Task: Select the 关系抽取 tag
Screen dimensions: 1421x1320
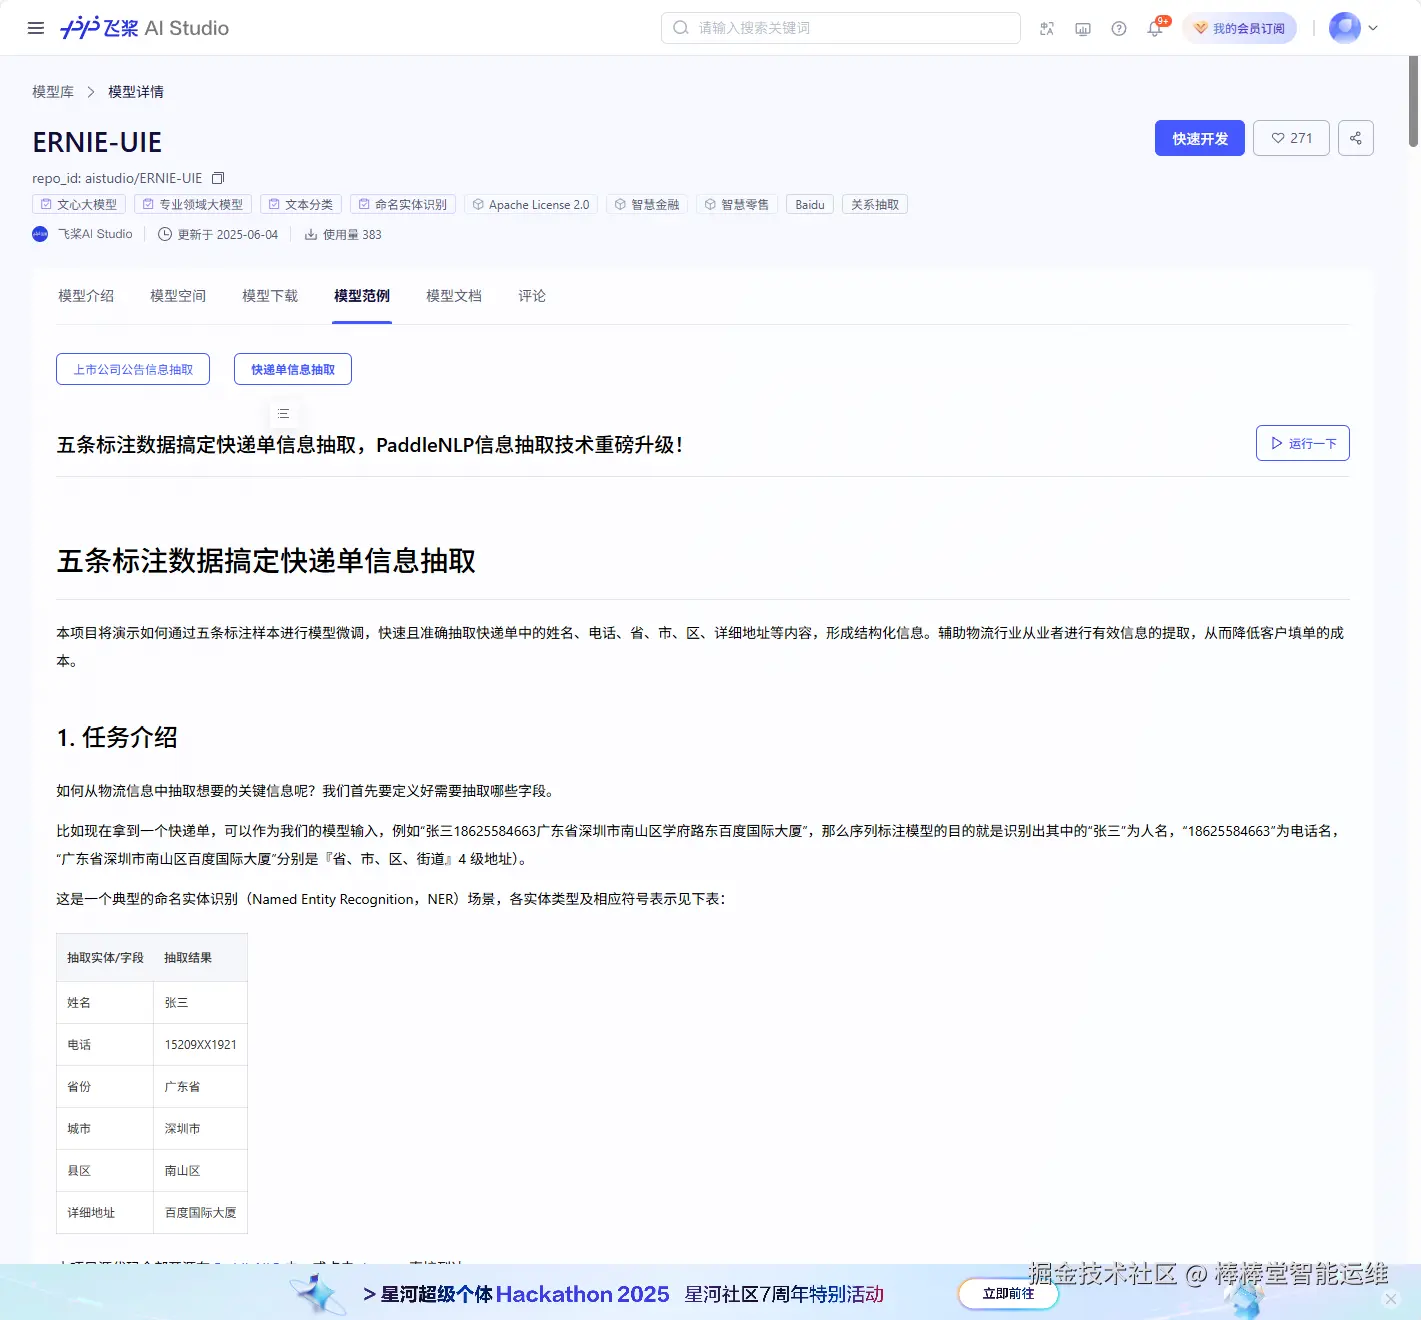Action: coord(875,204)
